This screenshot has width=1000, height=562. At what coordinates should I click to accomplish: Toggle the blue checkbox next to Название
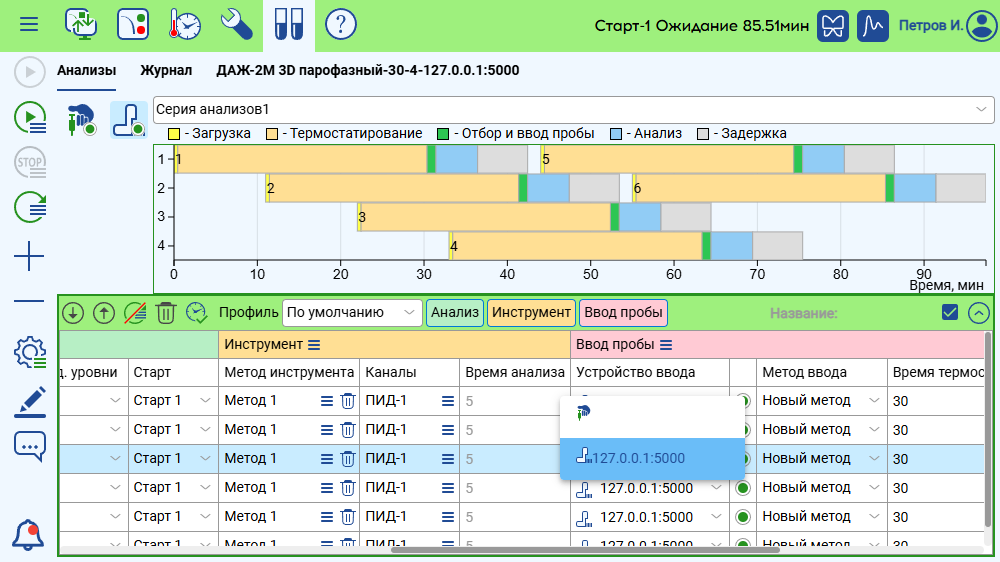[x=950, y=312]
